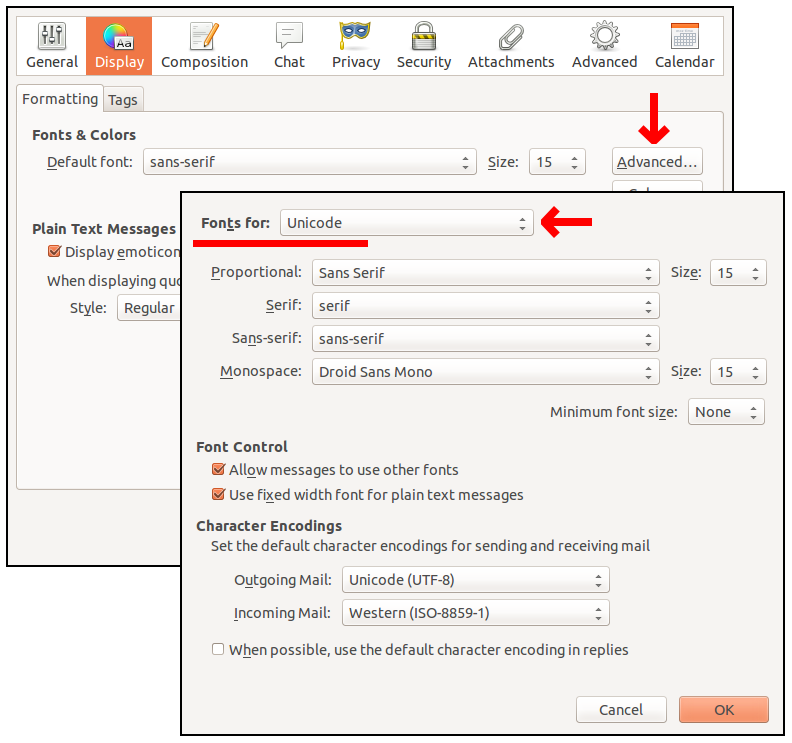Open the Monospace font dropdown
Screen dimensions: 792x743
pyautogui.click(x=485, y=372)
